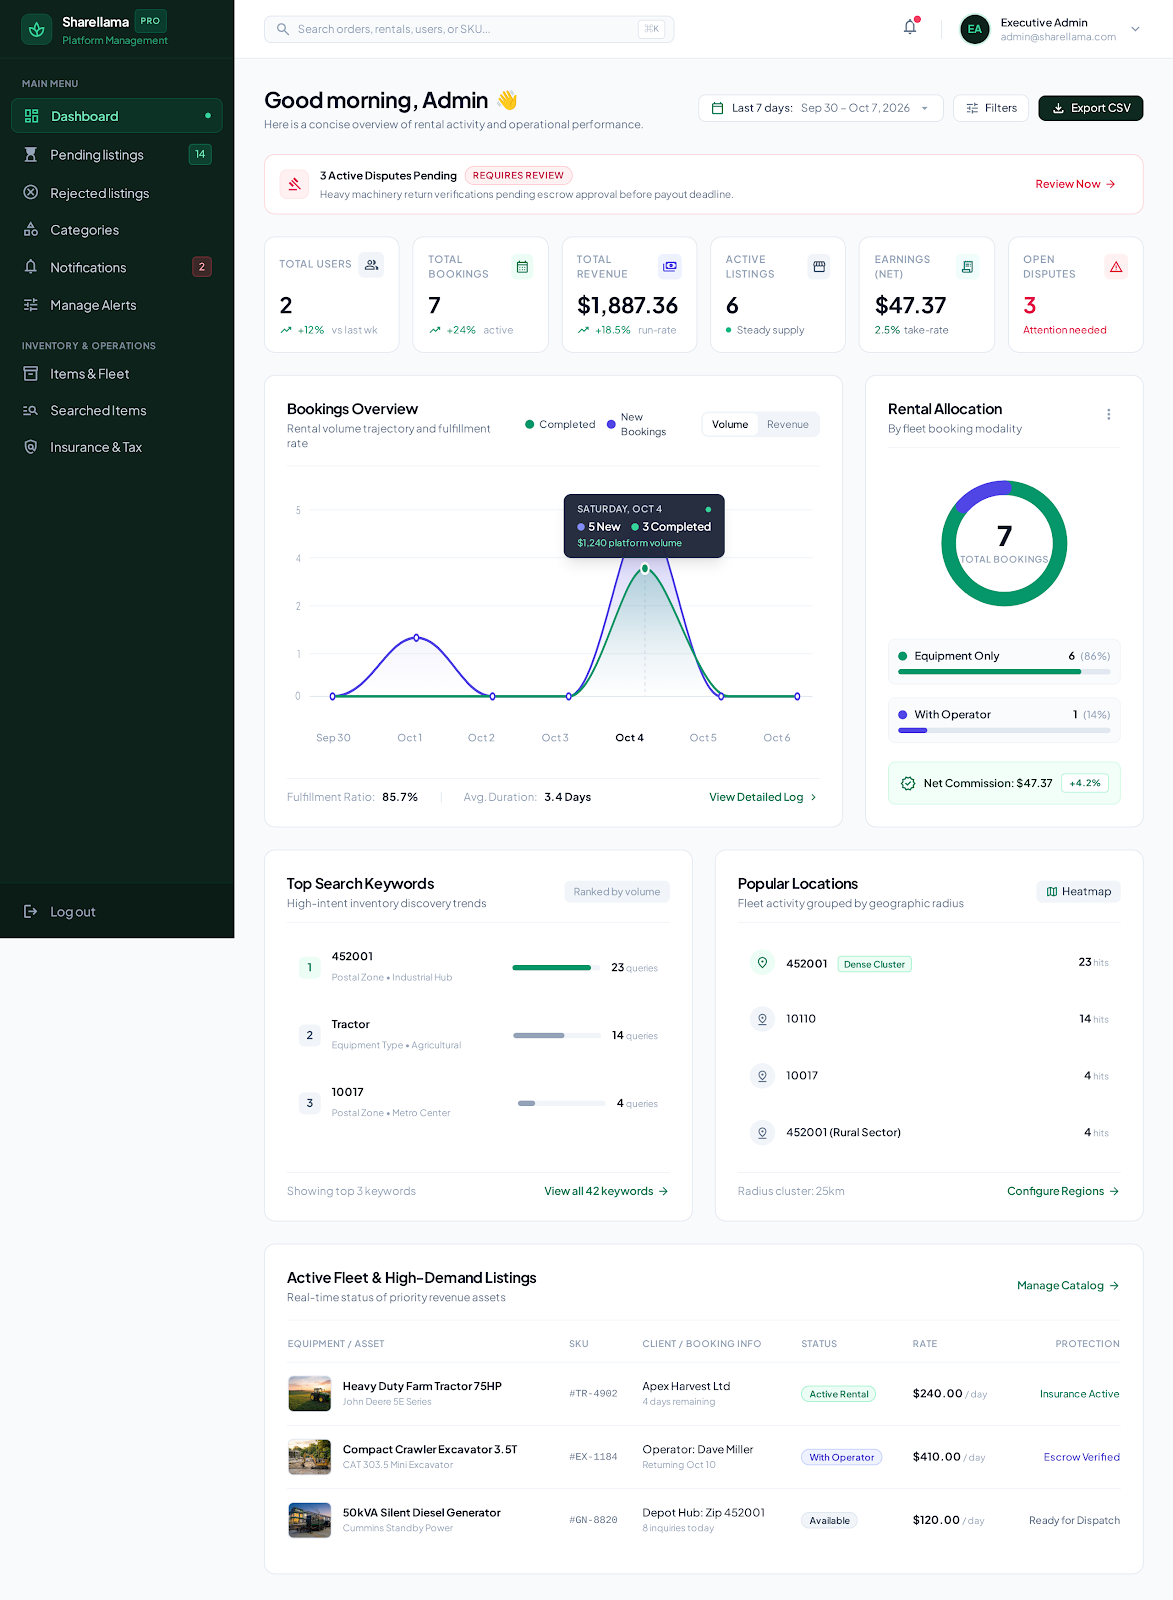
Task: Click the Earnings receipt icon
Action: (x=967, y=267)
